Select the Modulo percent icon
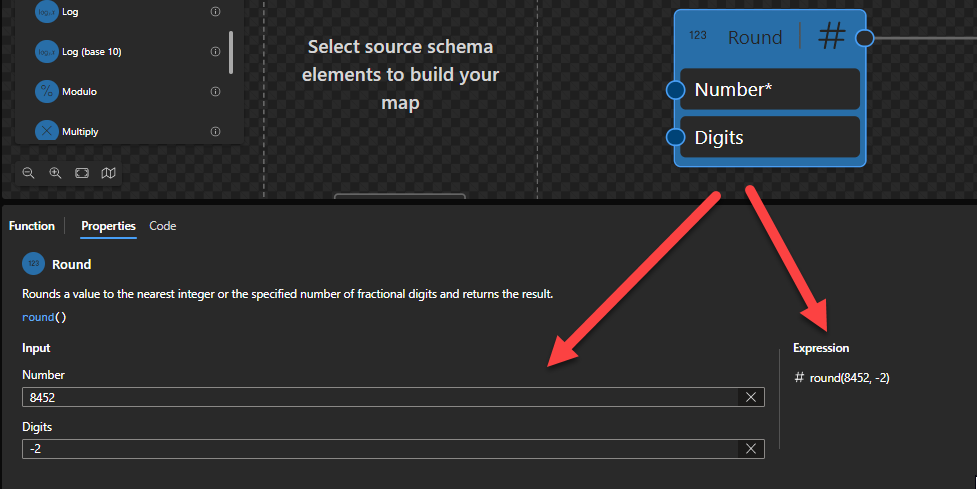The width and height of the screenshot is (977, 489). 47,92
